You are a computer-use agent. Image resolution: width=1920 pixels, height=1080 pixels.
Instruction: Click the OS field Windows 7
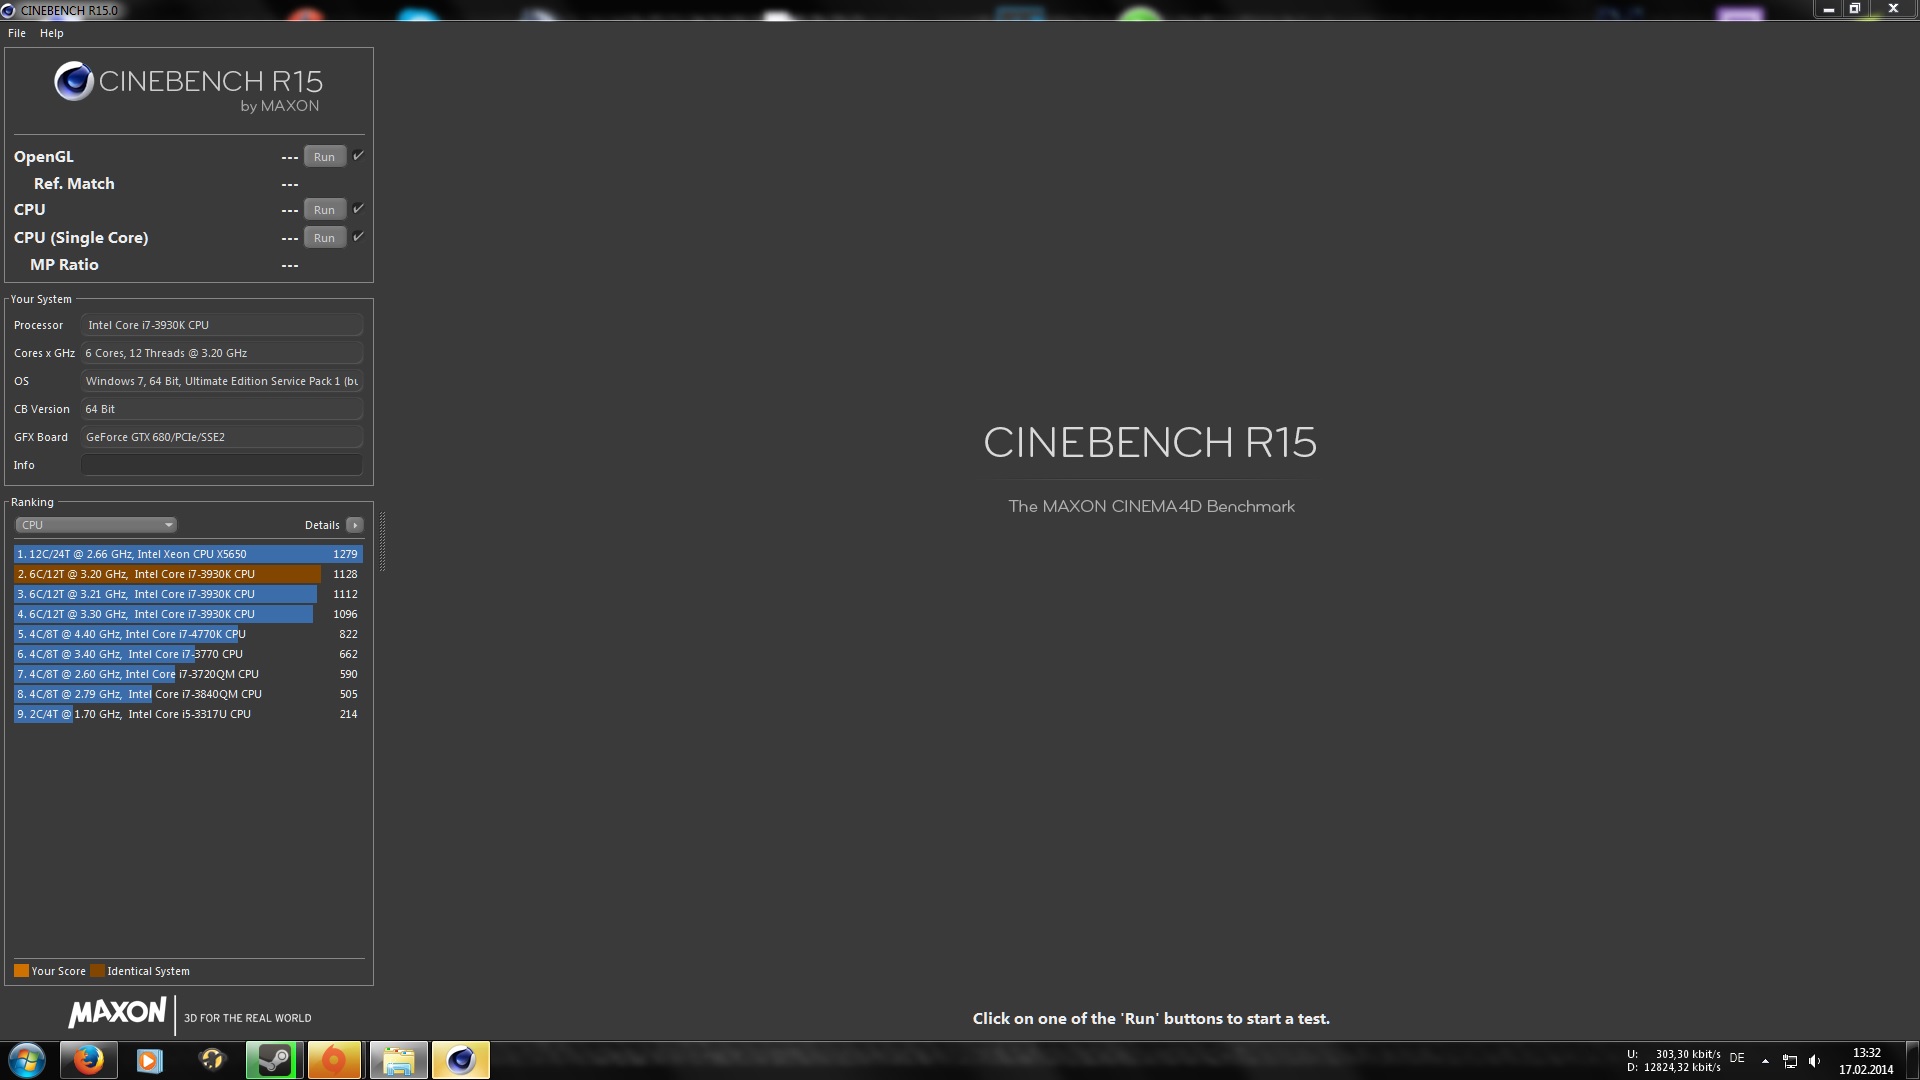(222, 381)
